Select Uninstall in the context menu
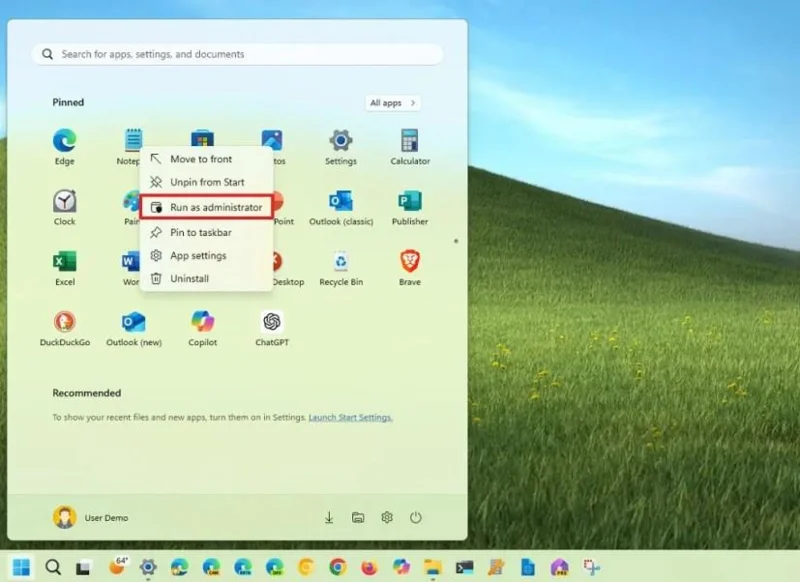800x582 pixels. 206,279
